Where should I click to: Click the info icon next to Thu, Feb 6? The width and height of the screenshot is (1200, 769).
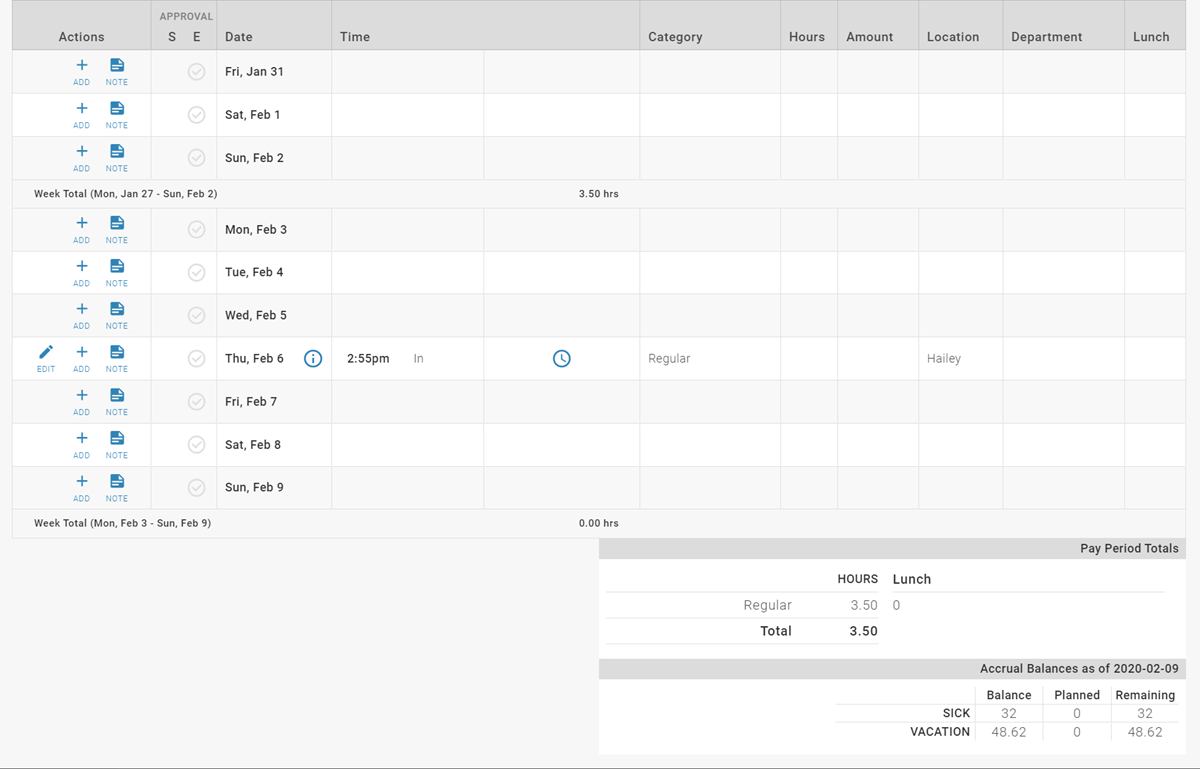(x=313, y=358)
